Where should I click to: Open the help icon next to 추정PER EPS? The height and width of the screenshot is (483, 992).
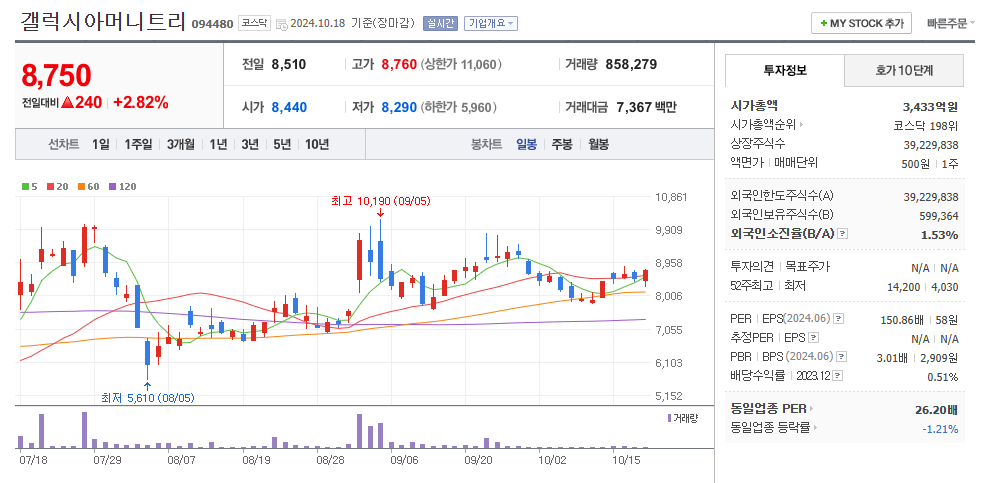tap(814, 337)
